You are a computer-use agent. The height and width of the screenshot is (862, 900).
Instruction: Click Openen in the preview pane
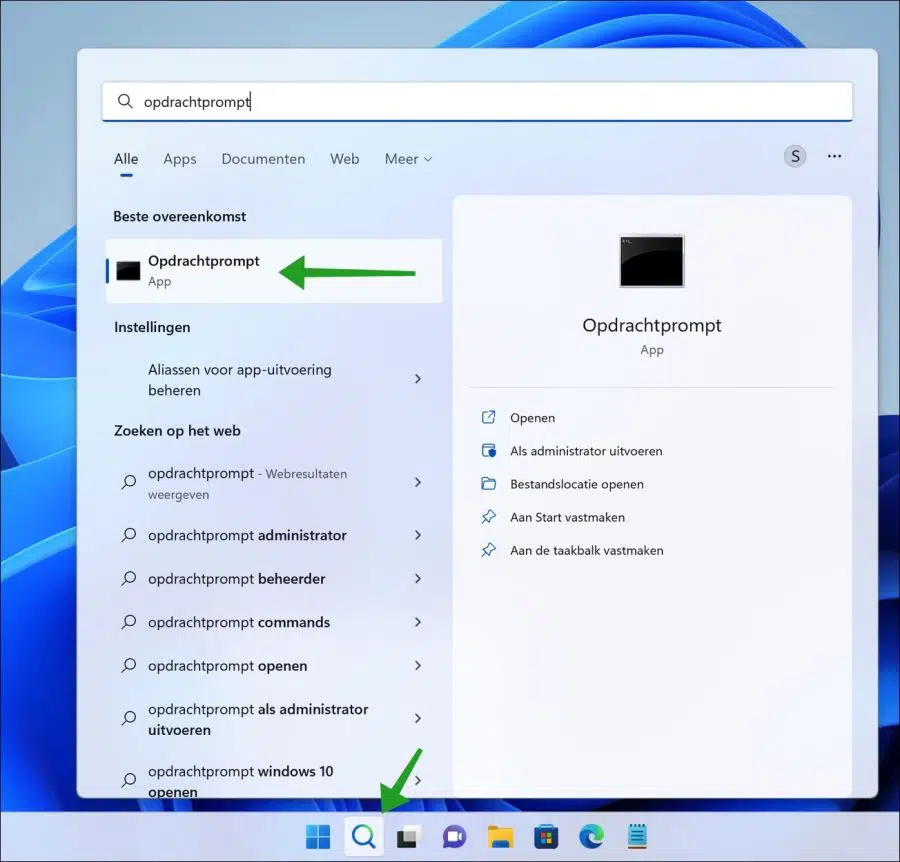tap(532, 418)
